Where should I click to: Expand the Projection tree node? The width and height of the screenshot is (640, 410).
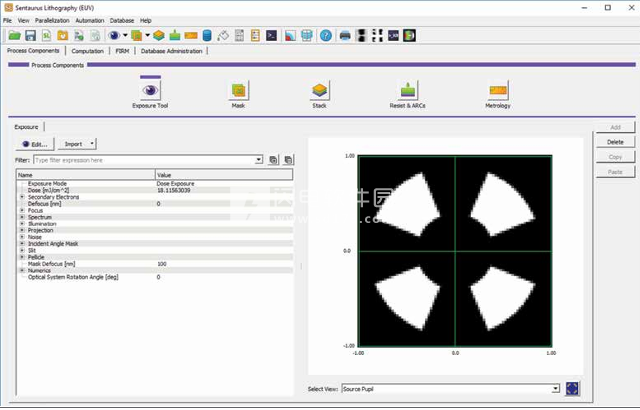(x=22, y=230)
